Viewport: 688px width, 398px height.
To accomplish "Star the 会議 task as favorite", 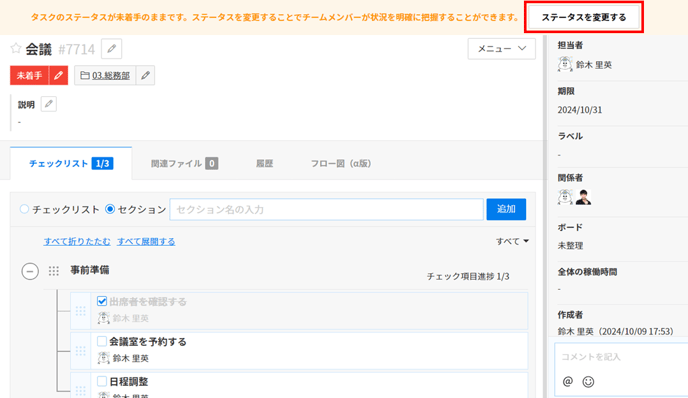I will [16, 48].
